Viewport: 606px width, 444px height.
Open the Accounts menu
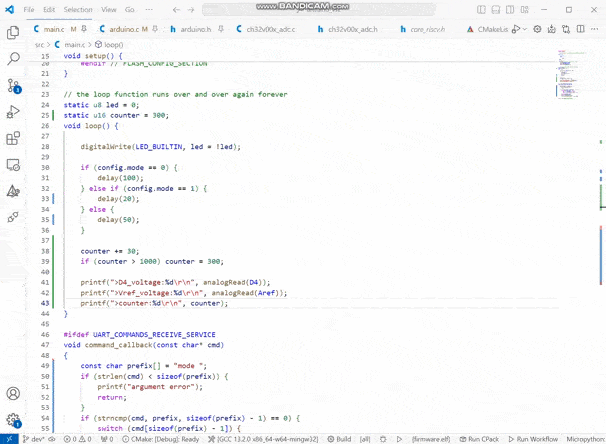pyautogui.click(x=13, y=393)
